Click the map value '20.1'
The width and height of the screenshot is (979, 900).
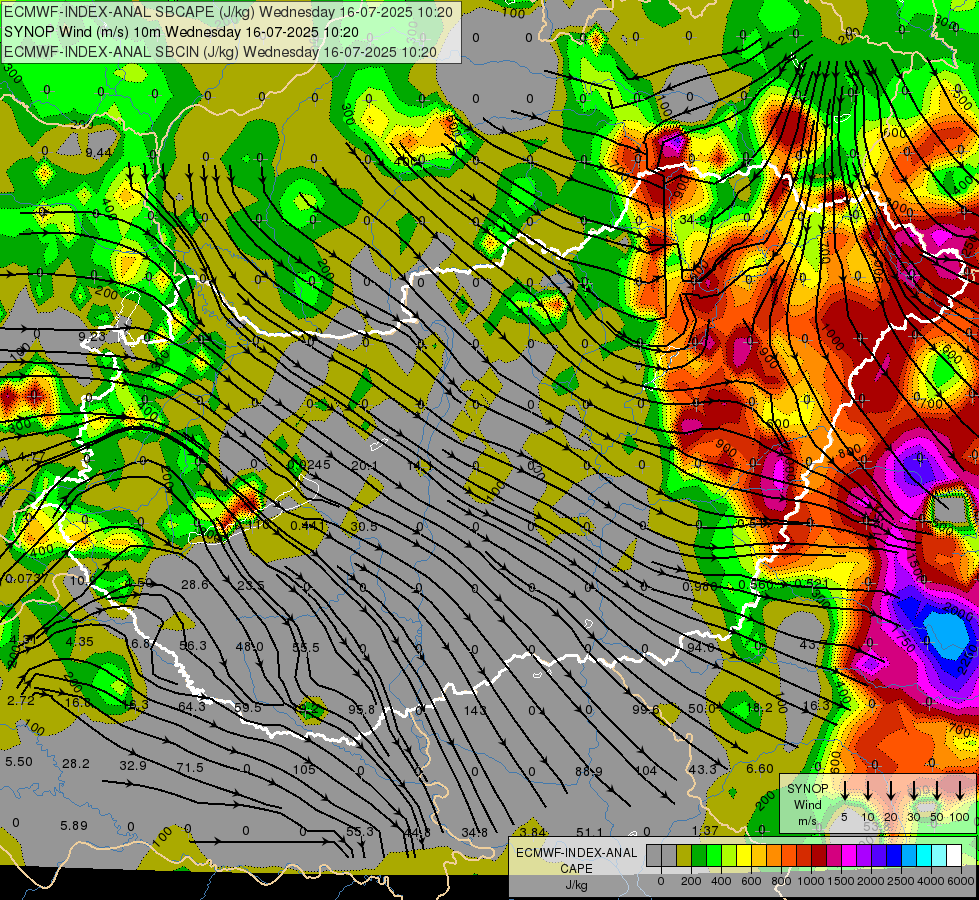(x=365, y=465)
